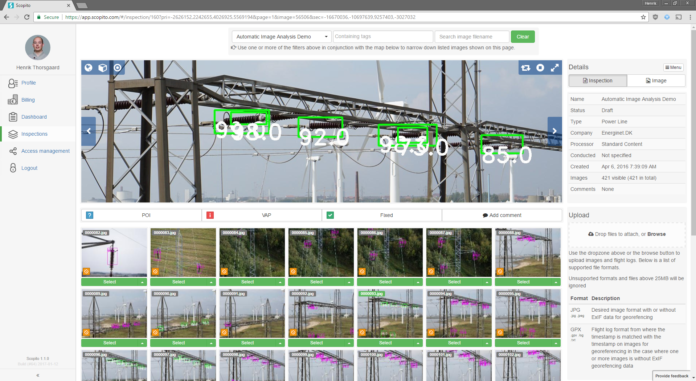This screenshot has height=381, width=696.
Task: Open Select dropdown arrow for 0000092.jpg
Action: click(349, 343)
